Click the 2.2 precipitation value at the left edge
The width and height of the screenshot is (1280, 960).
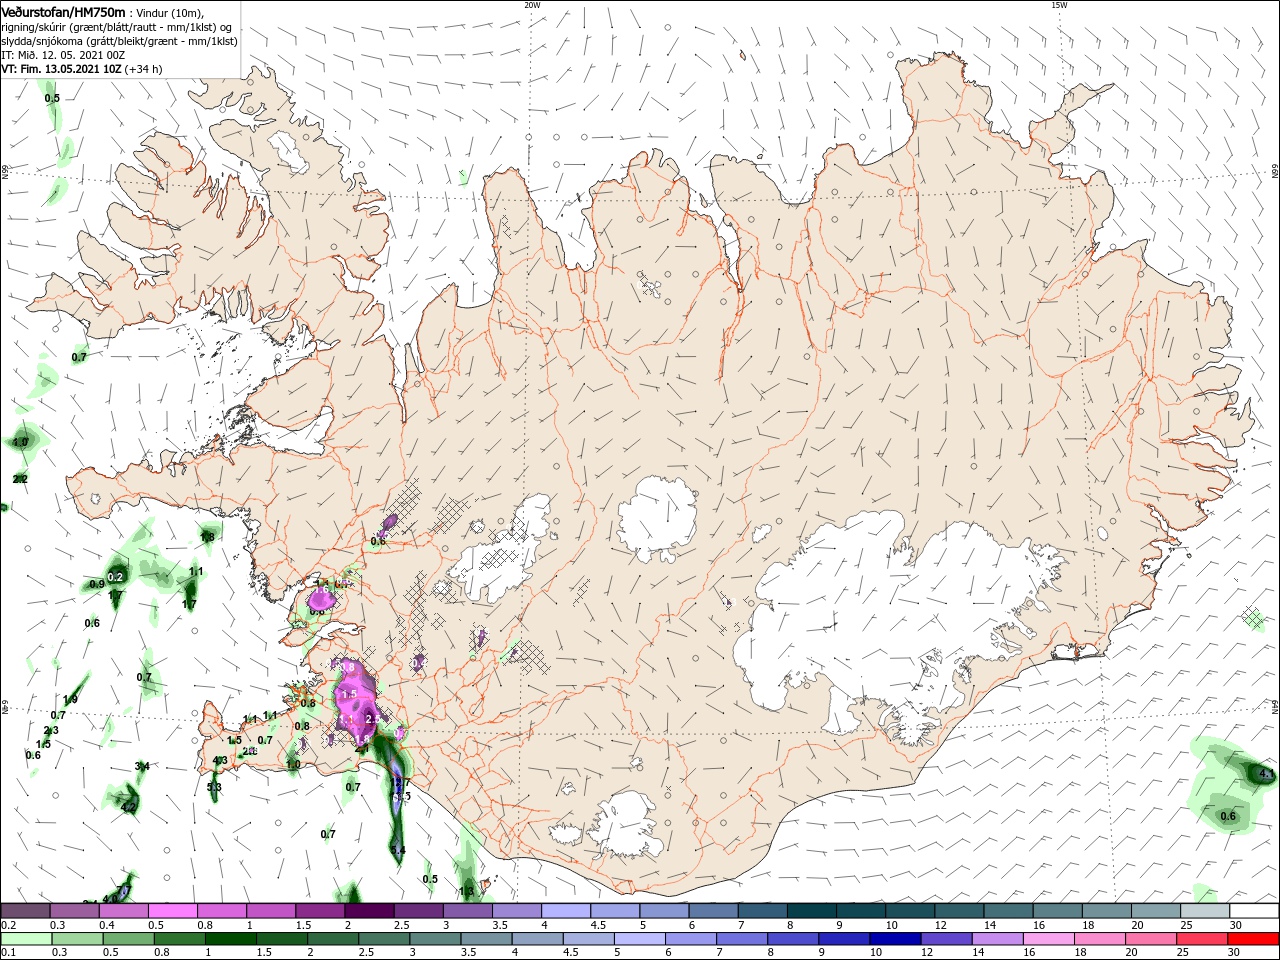point(20,480)
